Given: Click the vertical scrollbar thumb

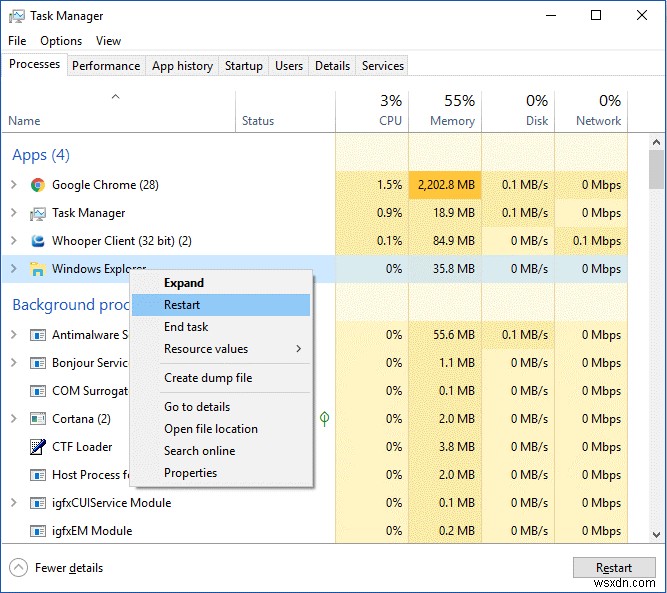Looking at the screenshot, I should (x=656, y=170).
